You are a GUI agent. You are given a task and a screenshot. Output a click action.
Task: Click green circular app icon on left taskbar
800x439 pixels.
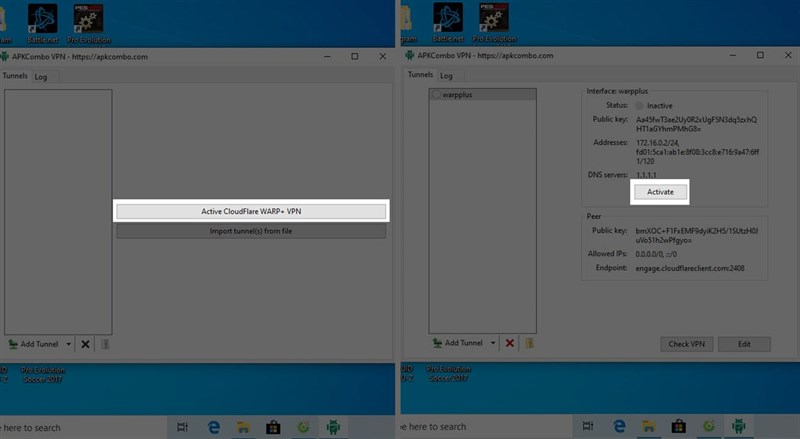[x=303, y=427]
